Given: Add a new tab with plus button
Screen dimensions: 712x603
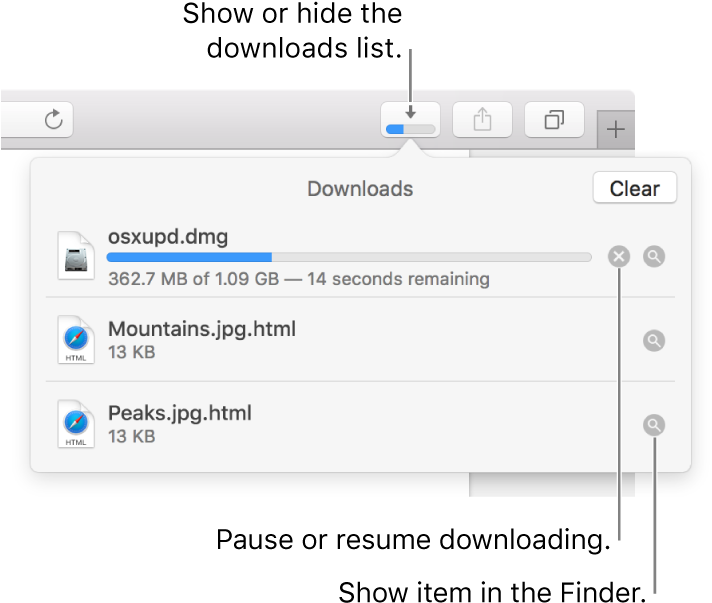Looking at the screenshot, I should click(616, 129).
